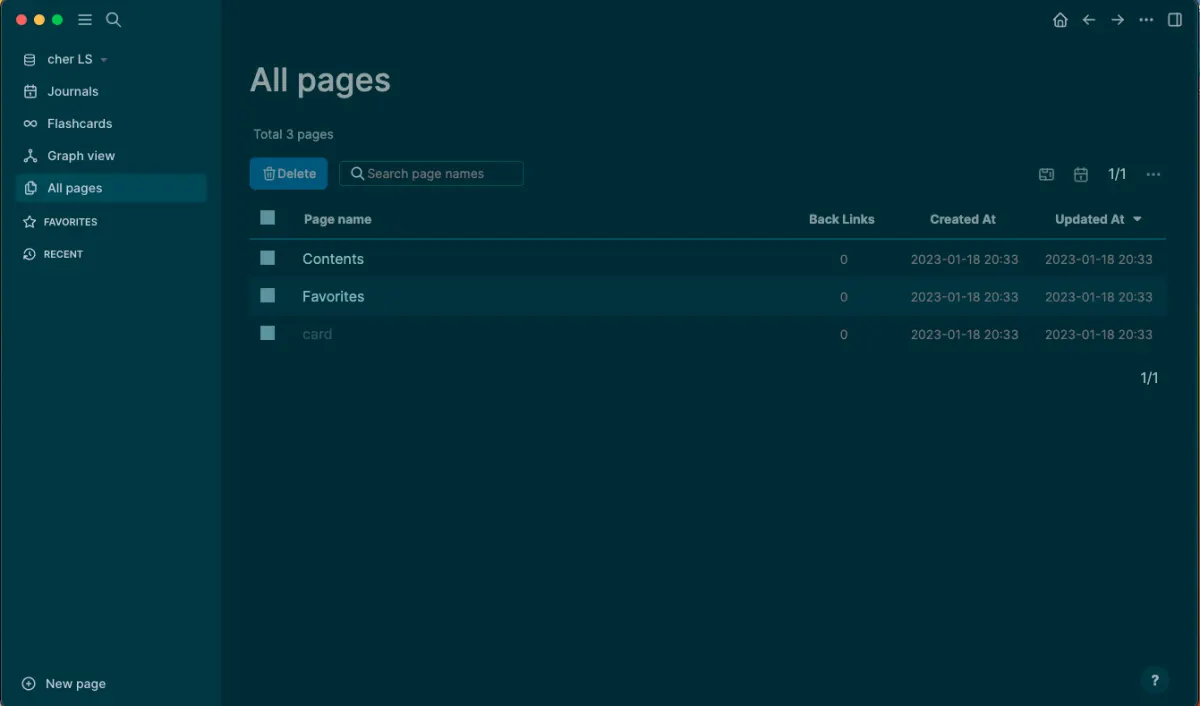Toggle the left sidebar hamburger menu

pos(85,20)
